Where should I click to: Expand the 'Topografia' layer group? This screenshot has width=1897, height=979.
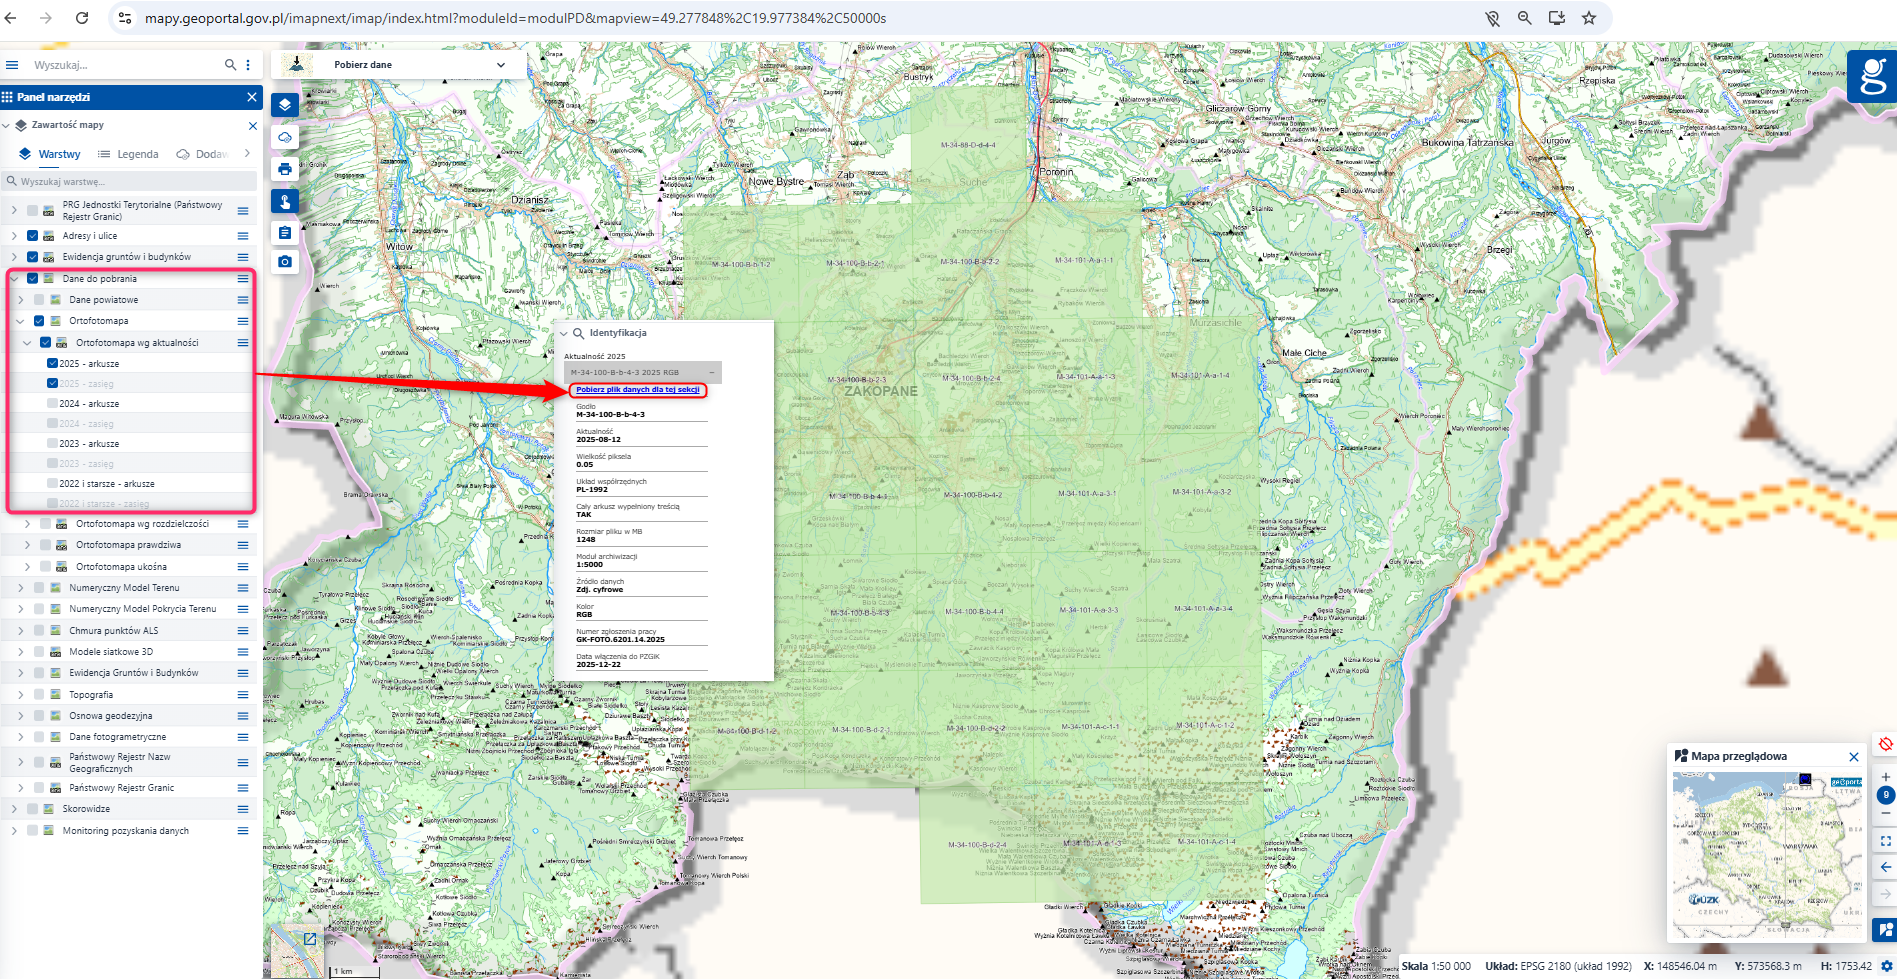tap(20, 695)
